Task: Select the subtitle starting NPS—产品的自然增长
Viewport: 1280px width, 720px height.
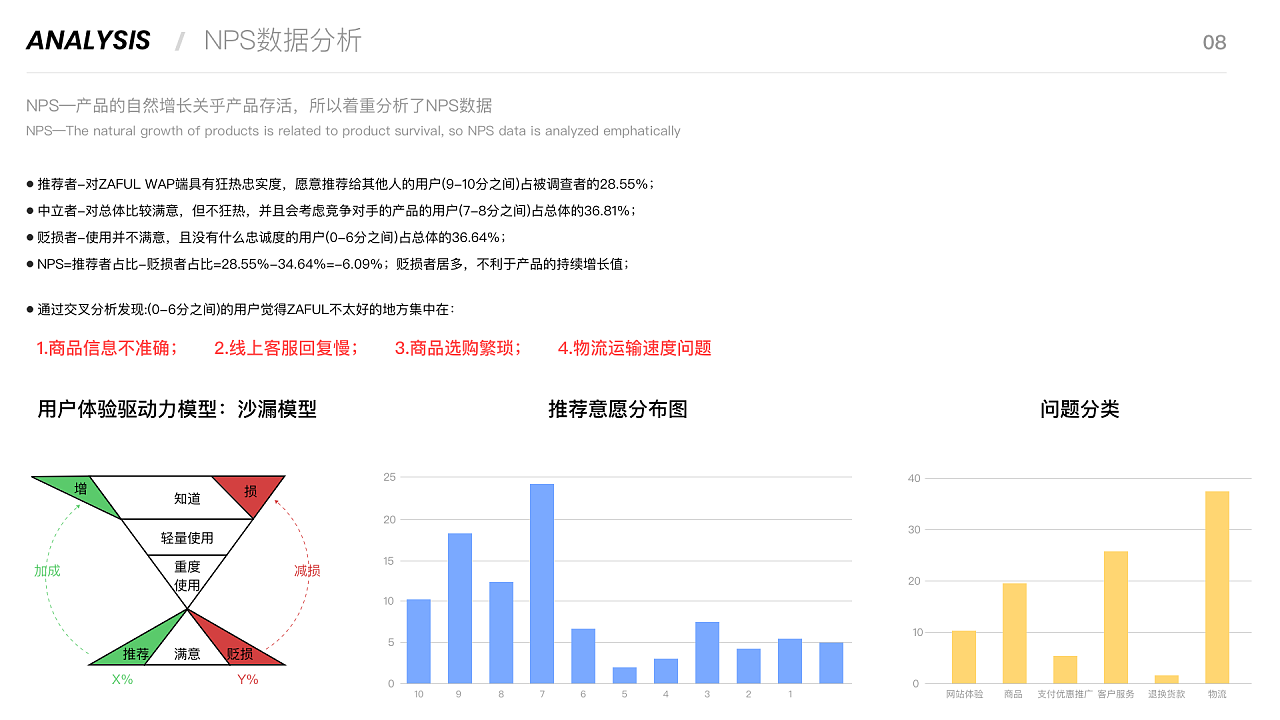Action: 259,105
